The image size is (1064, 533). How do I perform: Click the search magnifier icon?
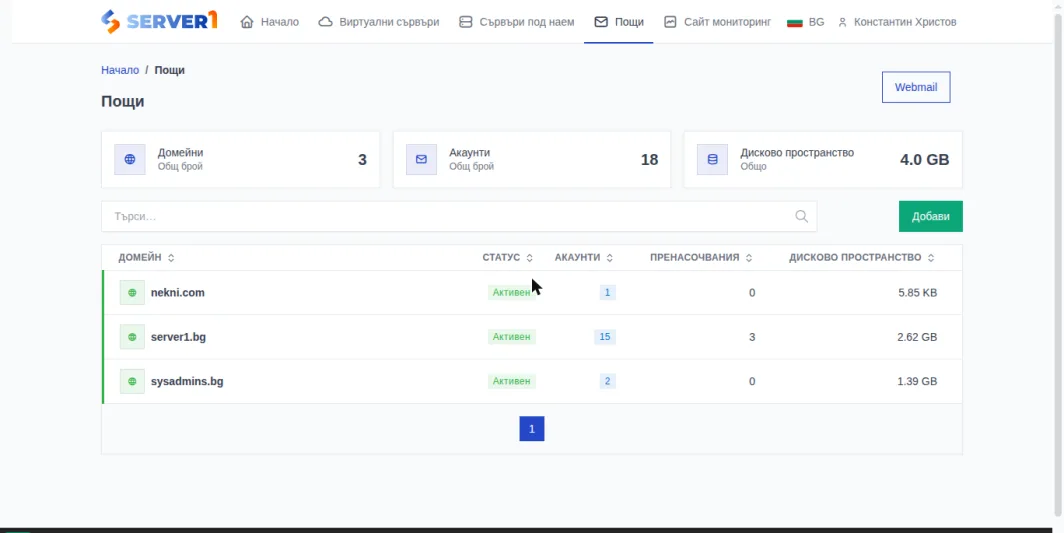801,217
